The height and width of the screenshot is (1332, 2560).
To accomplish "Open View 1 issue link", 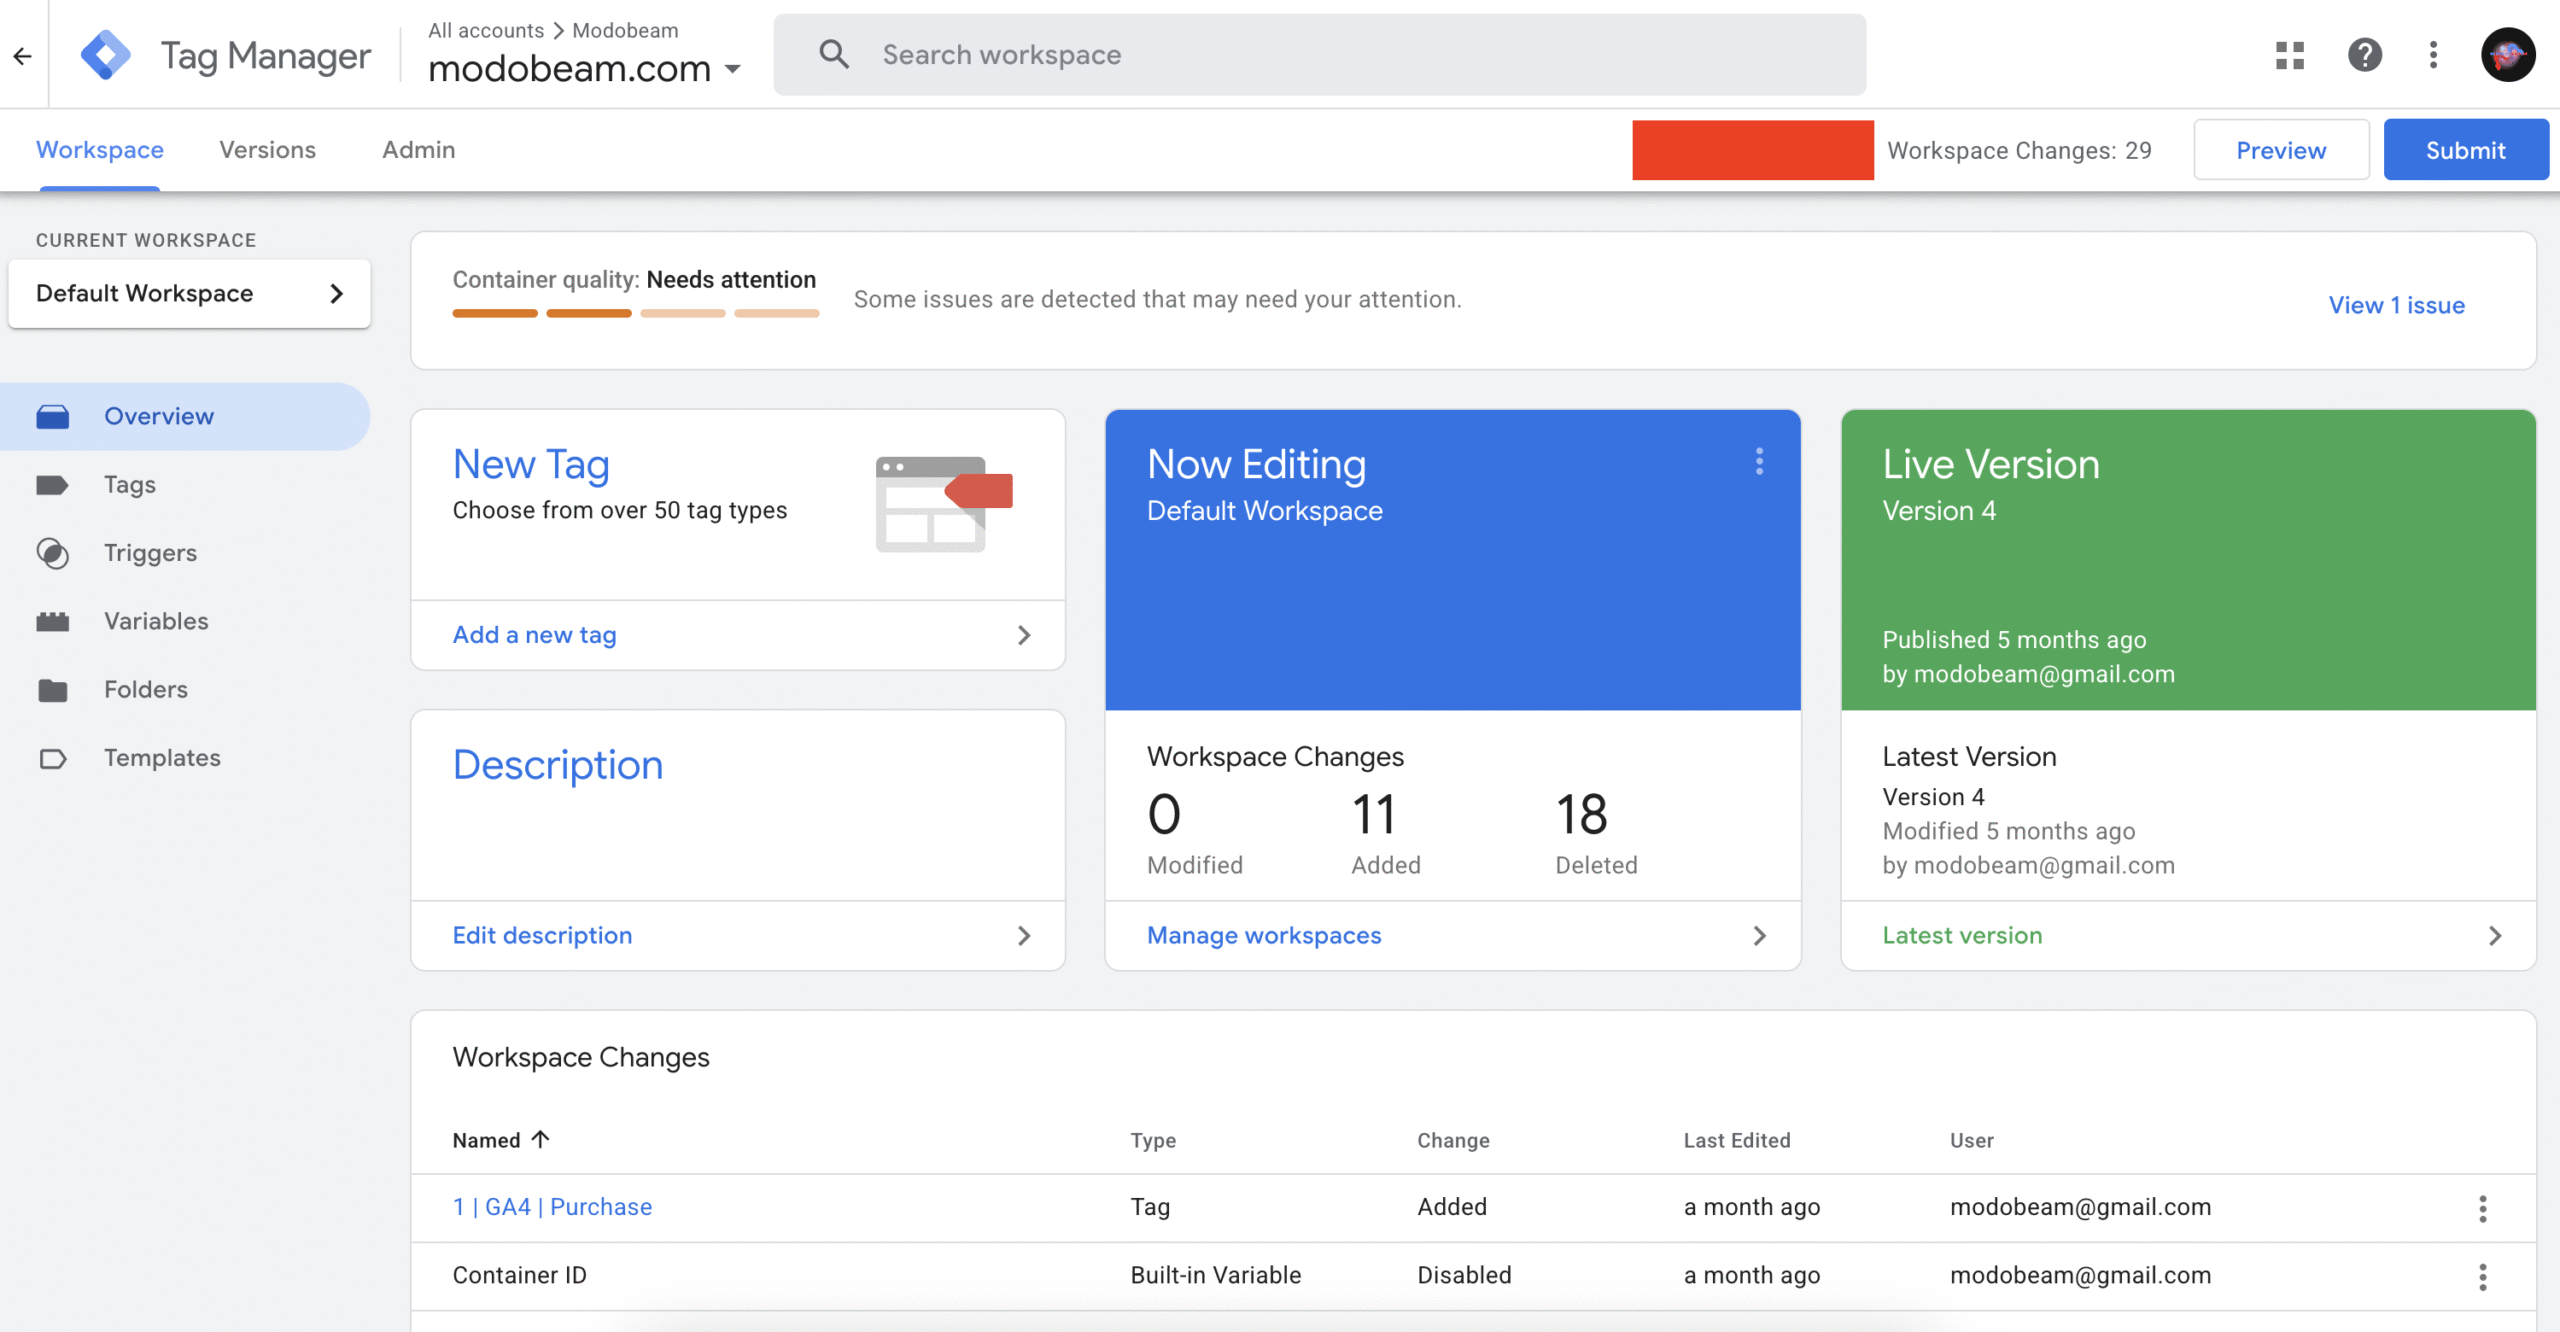I will pyautogui.click(x=2396, y=305).
